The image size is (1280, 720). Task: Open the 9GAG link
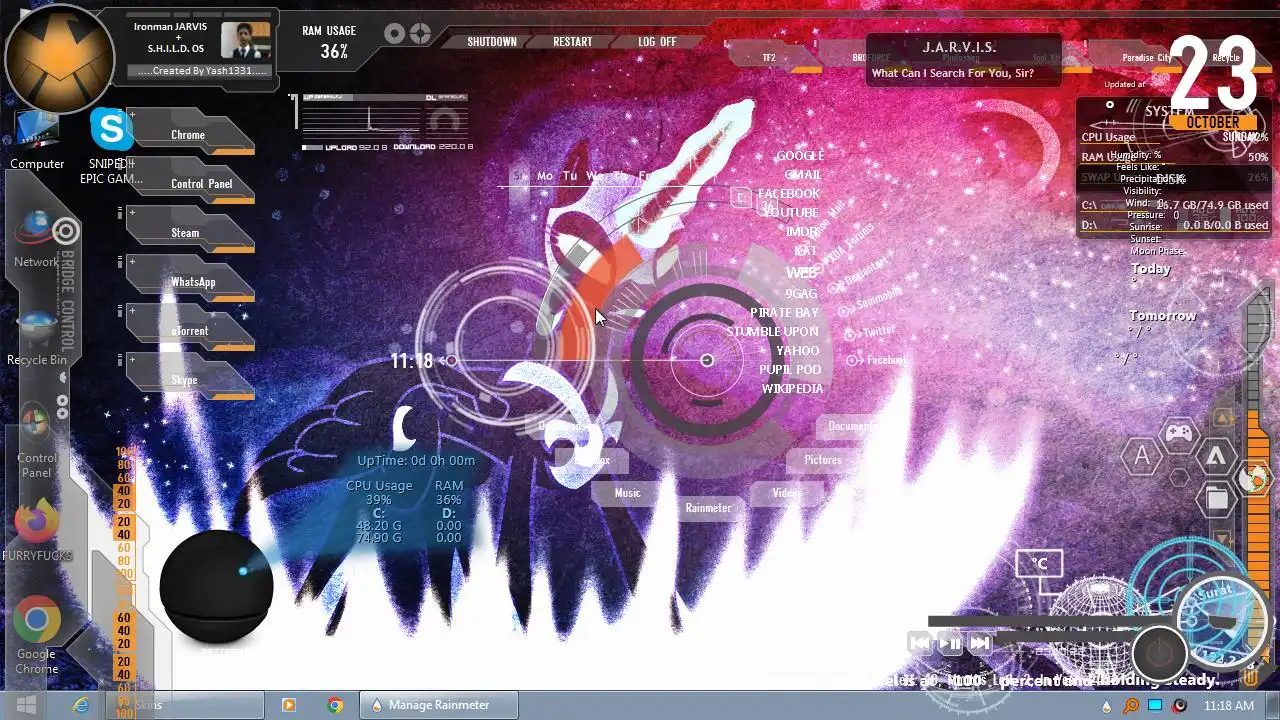tap(801, 294)
